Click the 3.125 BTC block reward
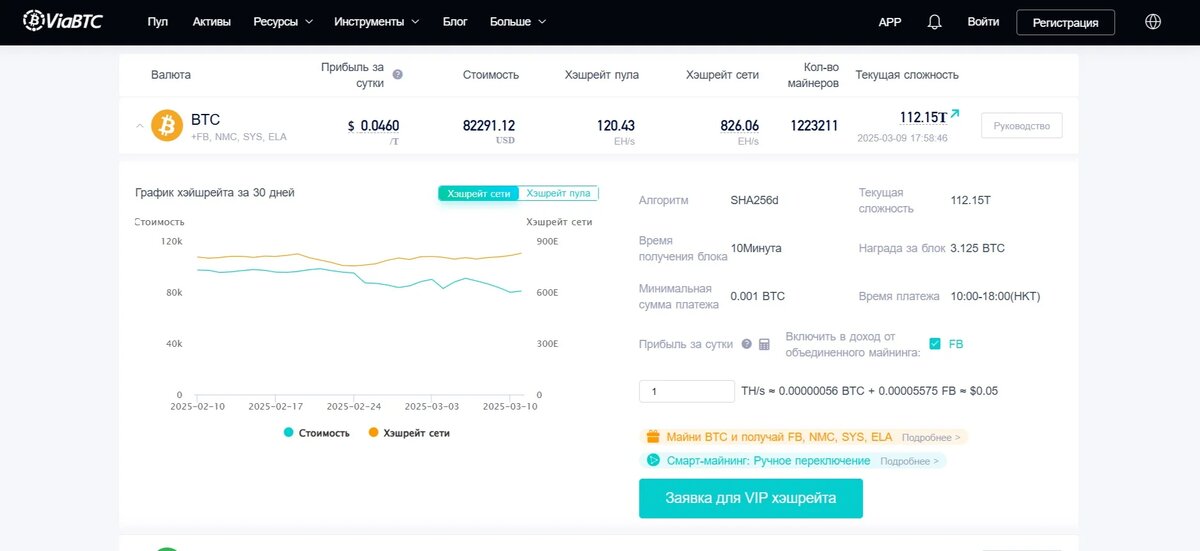The height and width of the screenshot is (551, 1200). 978,248
